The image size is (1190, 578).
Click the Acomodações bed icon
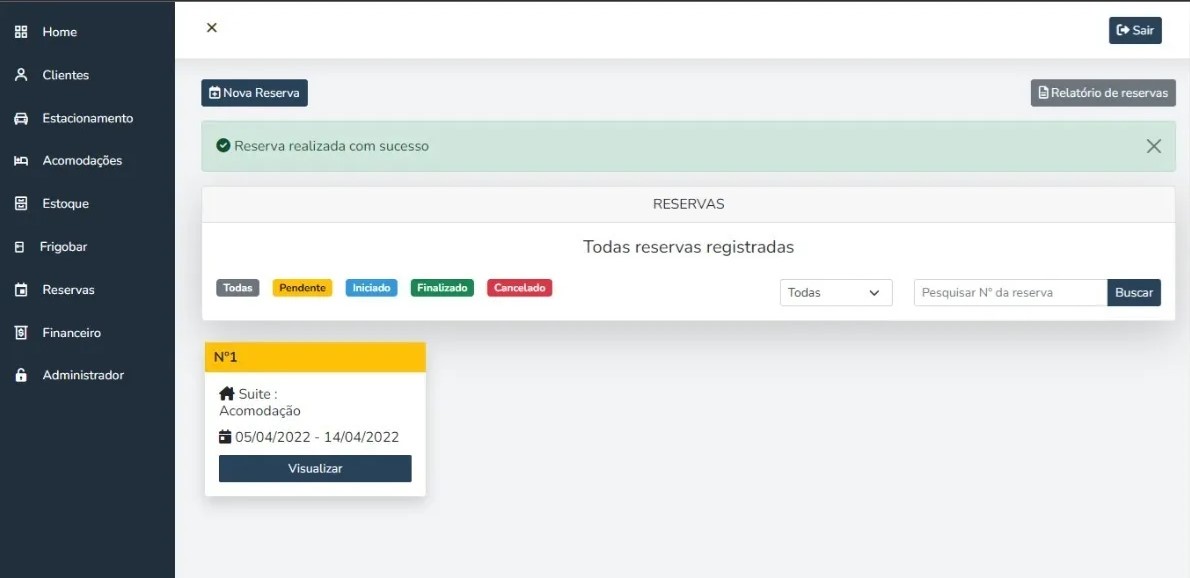tap(23, 160)
